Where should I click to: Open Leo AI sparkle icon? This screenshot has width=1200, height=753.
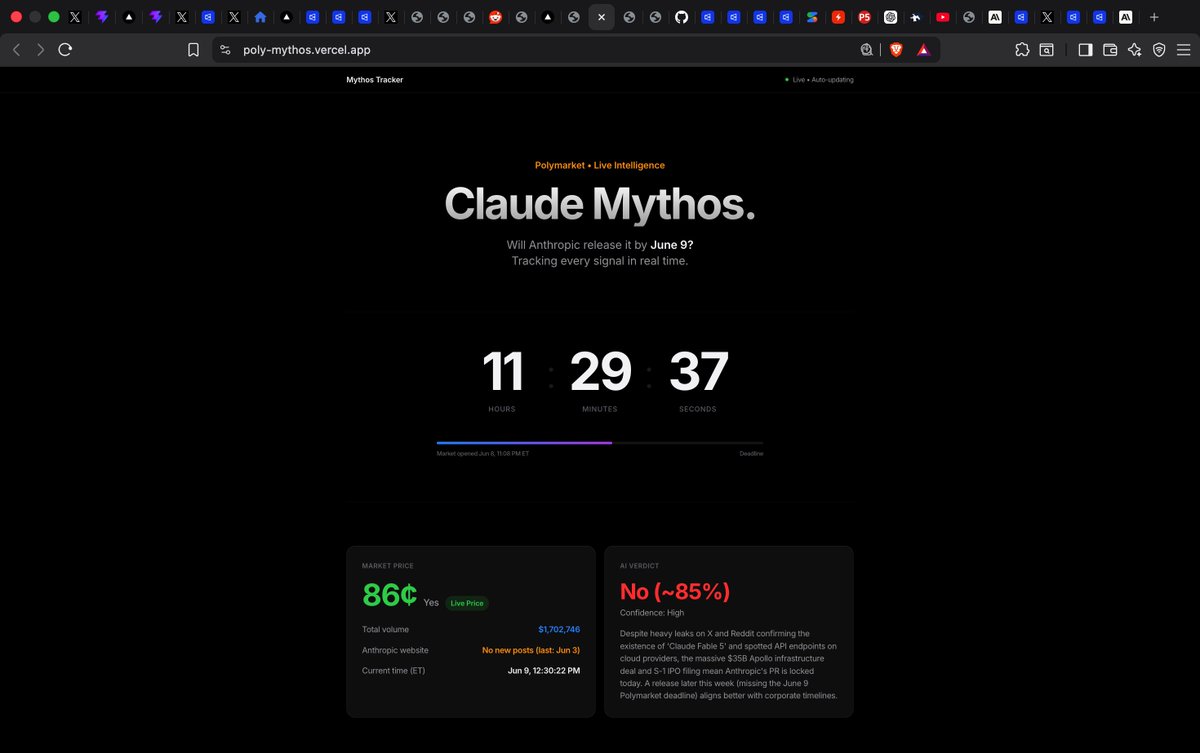pyautogui.click(x=1134, y=50)
